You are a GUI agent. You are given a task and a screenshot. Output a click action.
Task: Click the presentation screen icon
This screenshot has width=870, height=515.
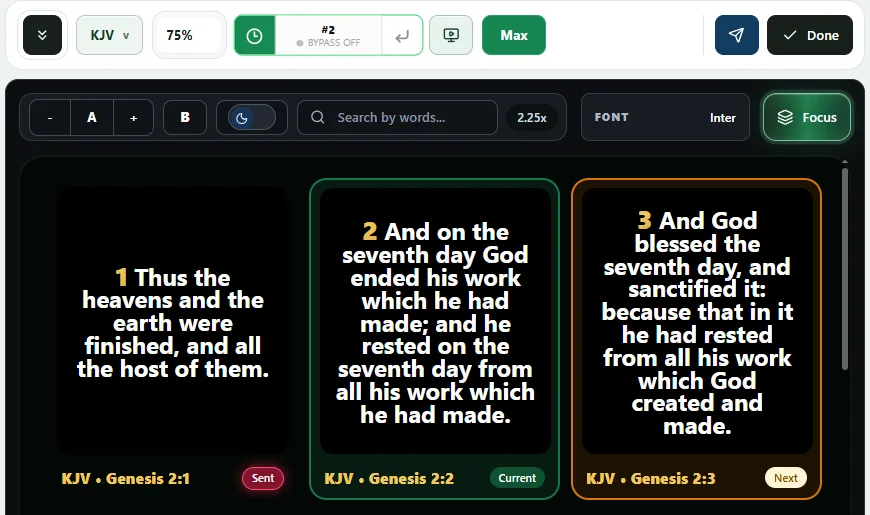(451, 36)
